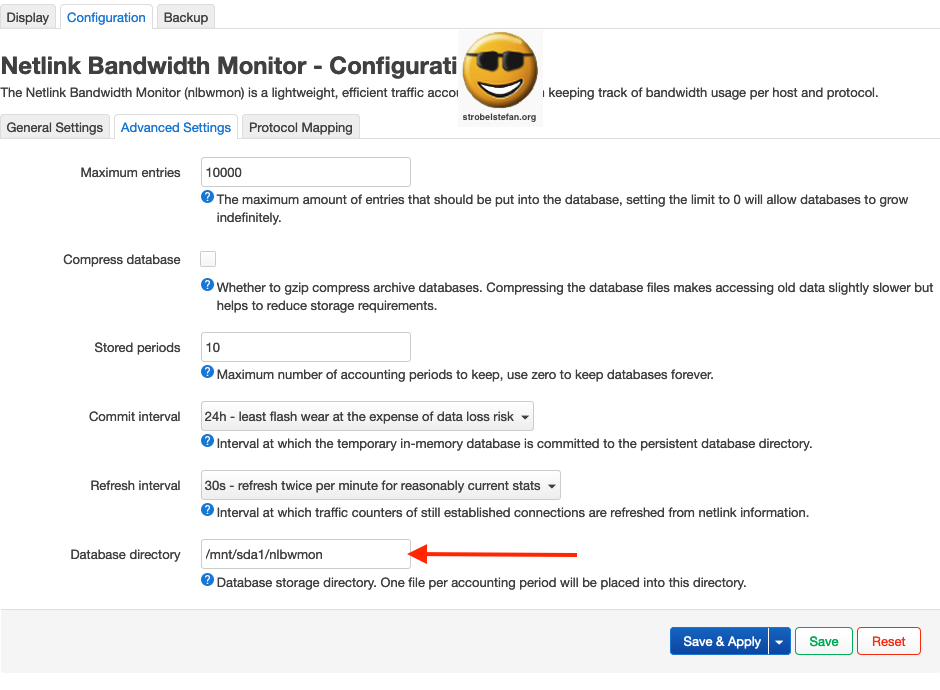Click into the Maximum entries field
940x690 pixels.
point(305,172)
